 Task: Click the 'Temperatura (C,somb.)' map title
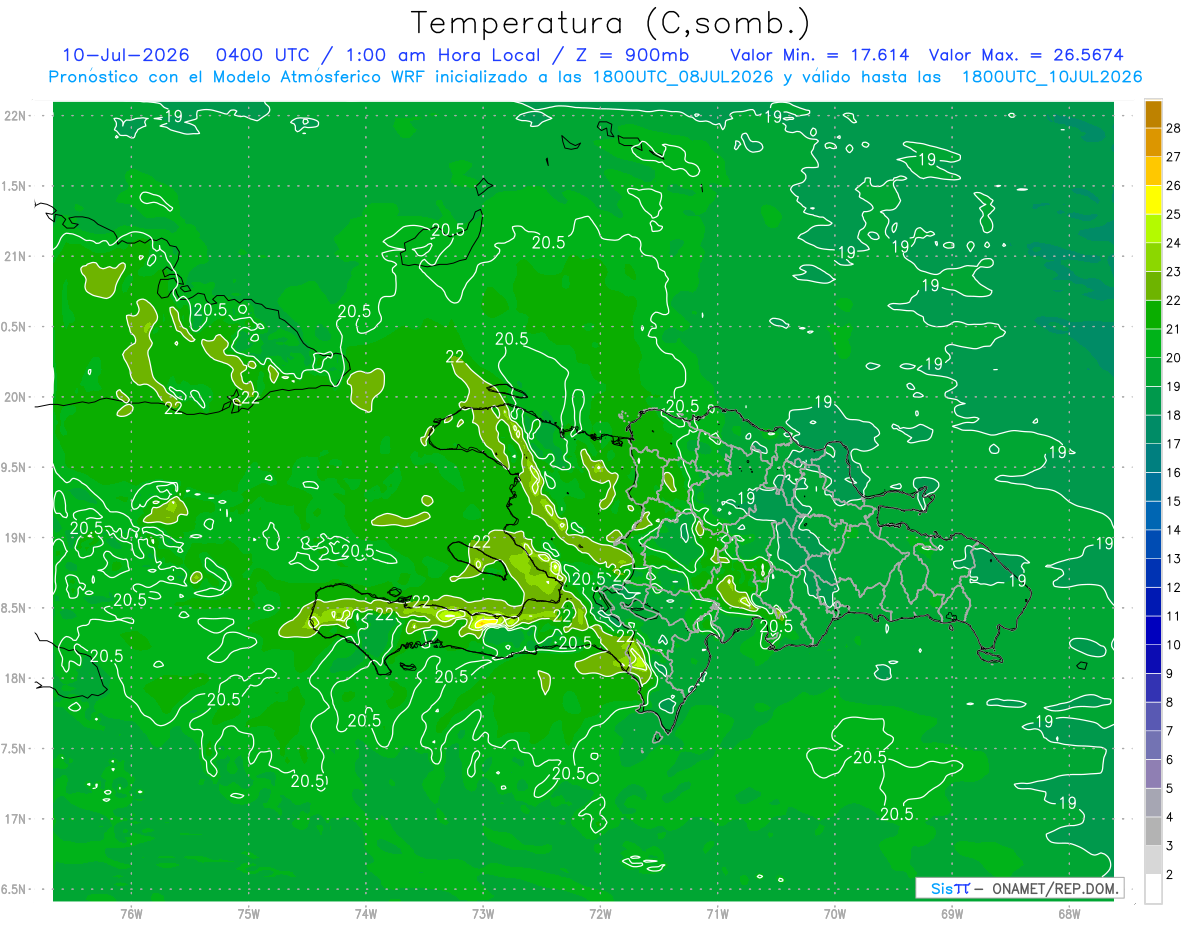coord(610,23)
